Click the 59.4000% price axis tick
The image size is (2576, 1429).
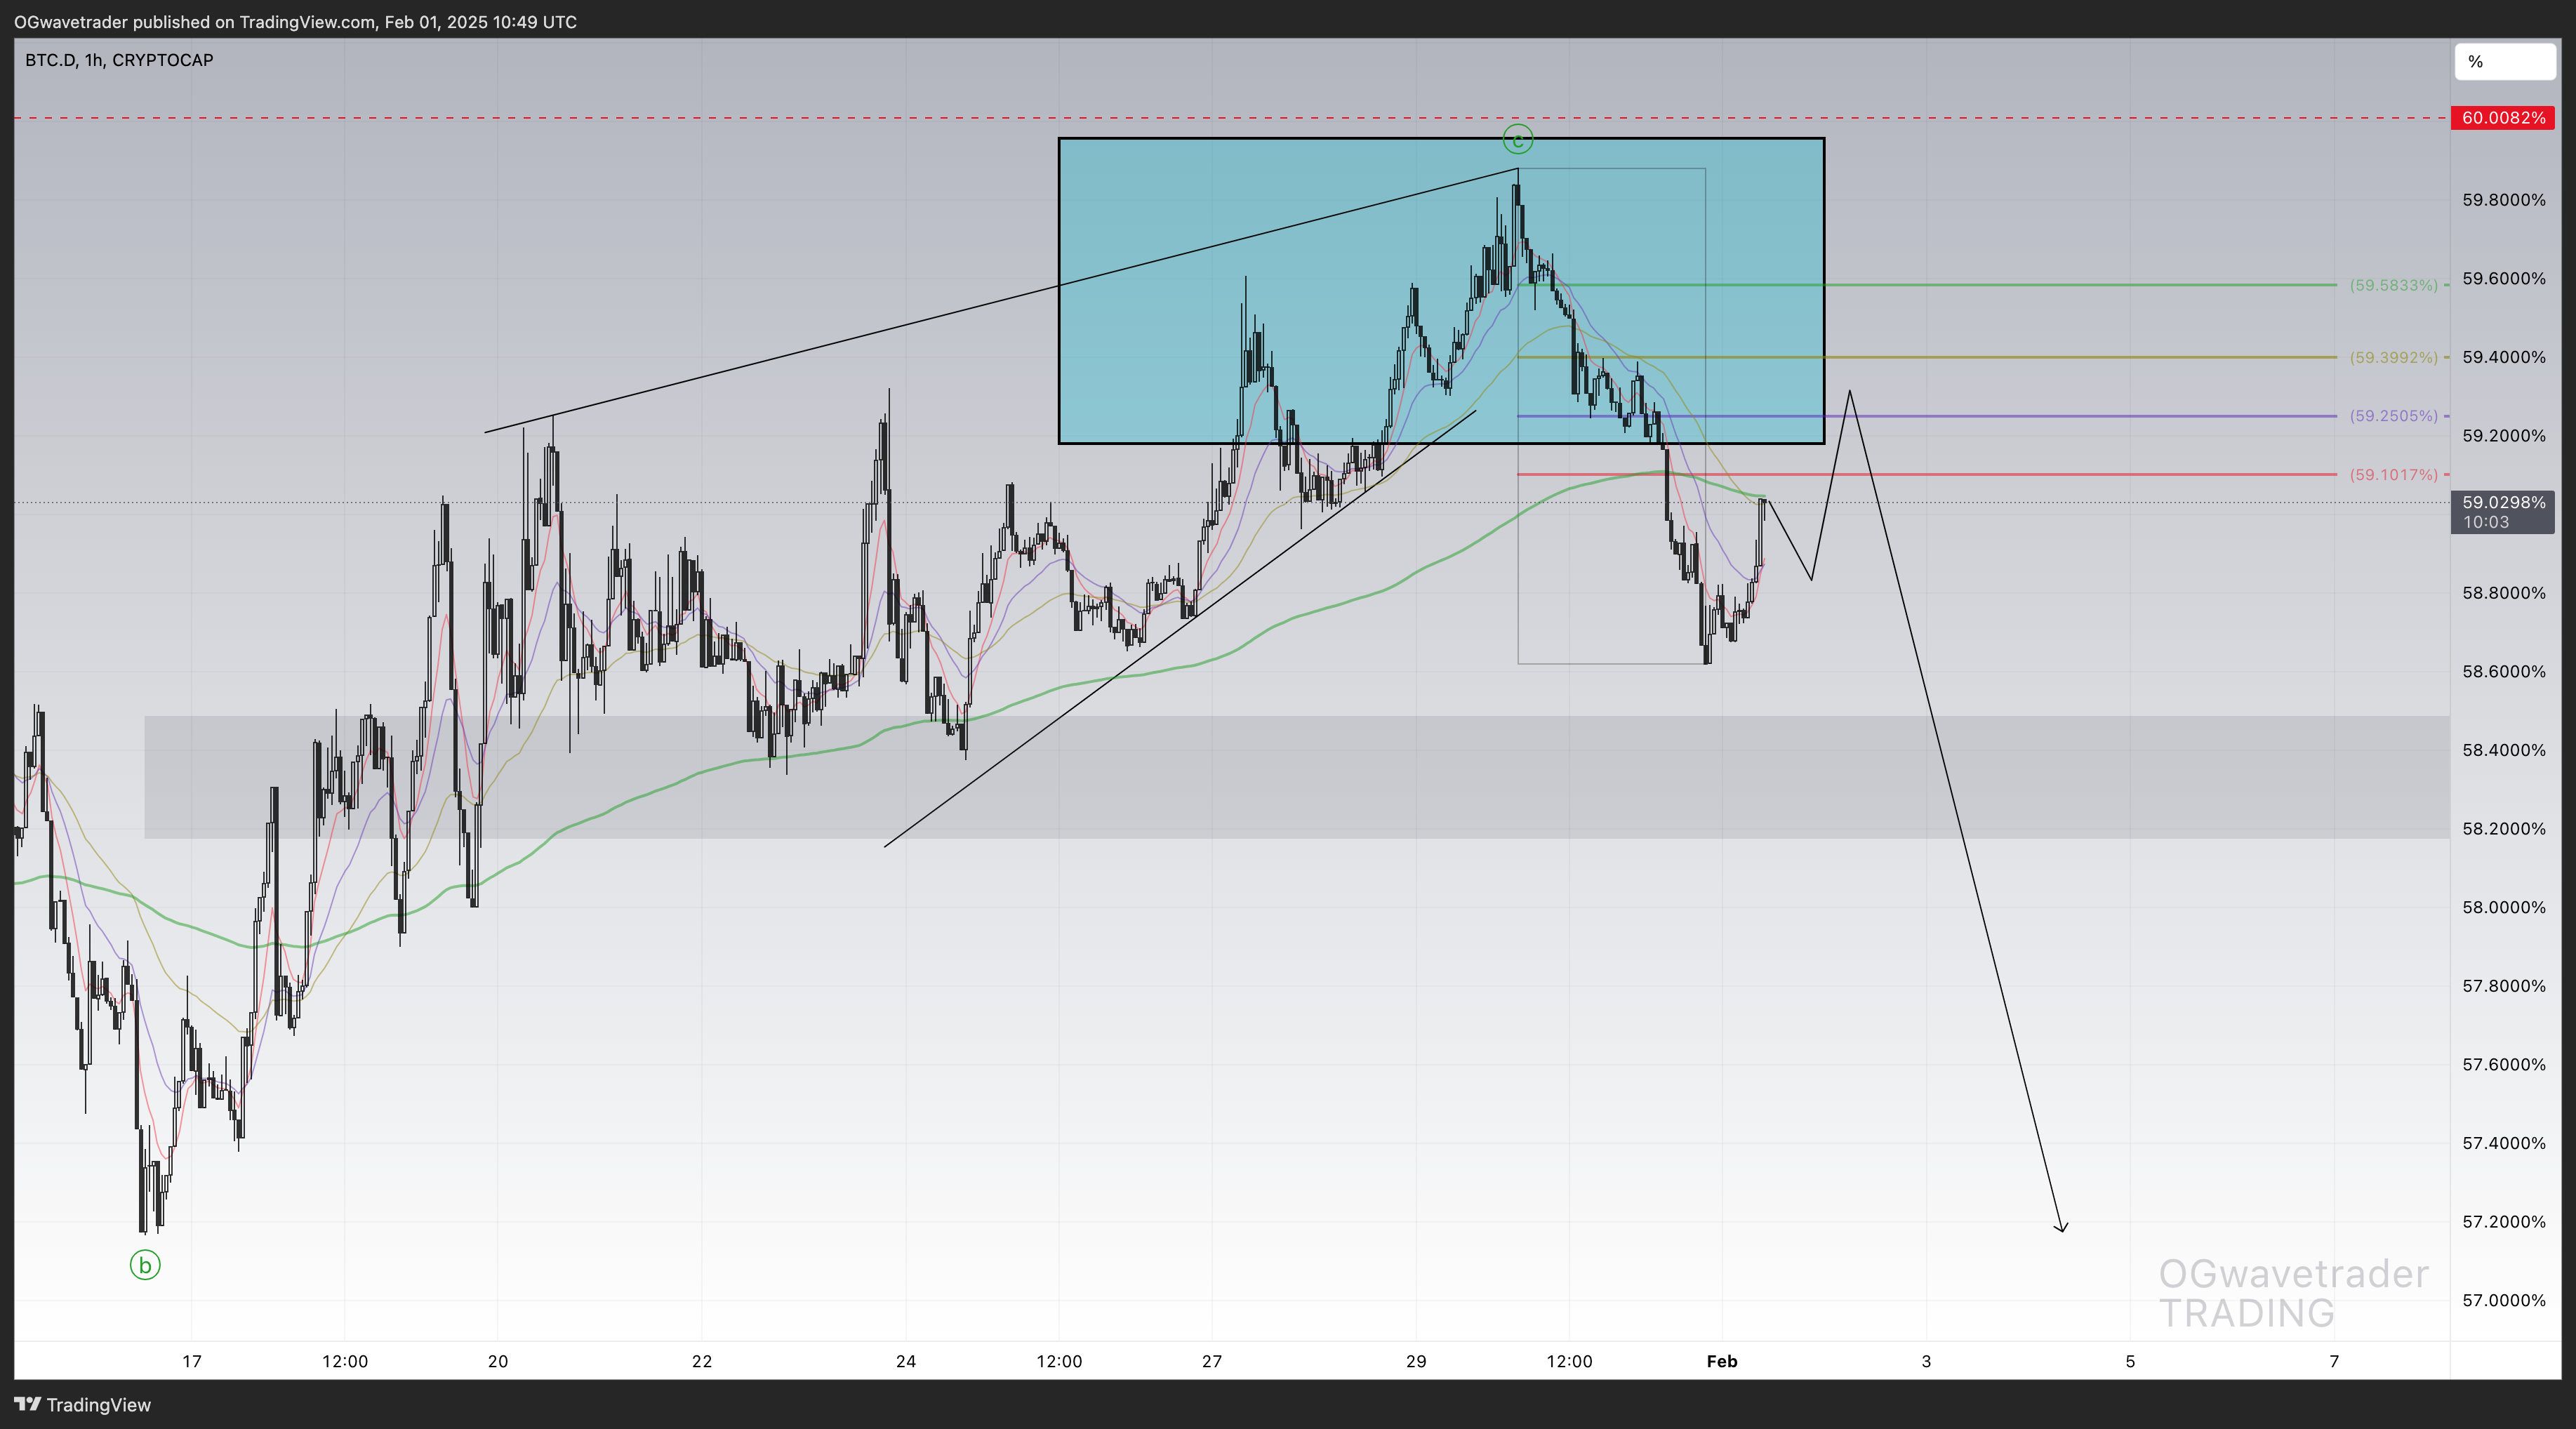(x=2504, y=357)
